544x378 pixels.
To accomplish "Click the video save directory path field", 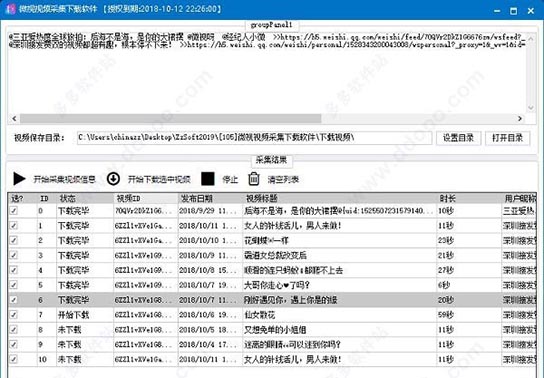I will (x=254, y=138).
